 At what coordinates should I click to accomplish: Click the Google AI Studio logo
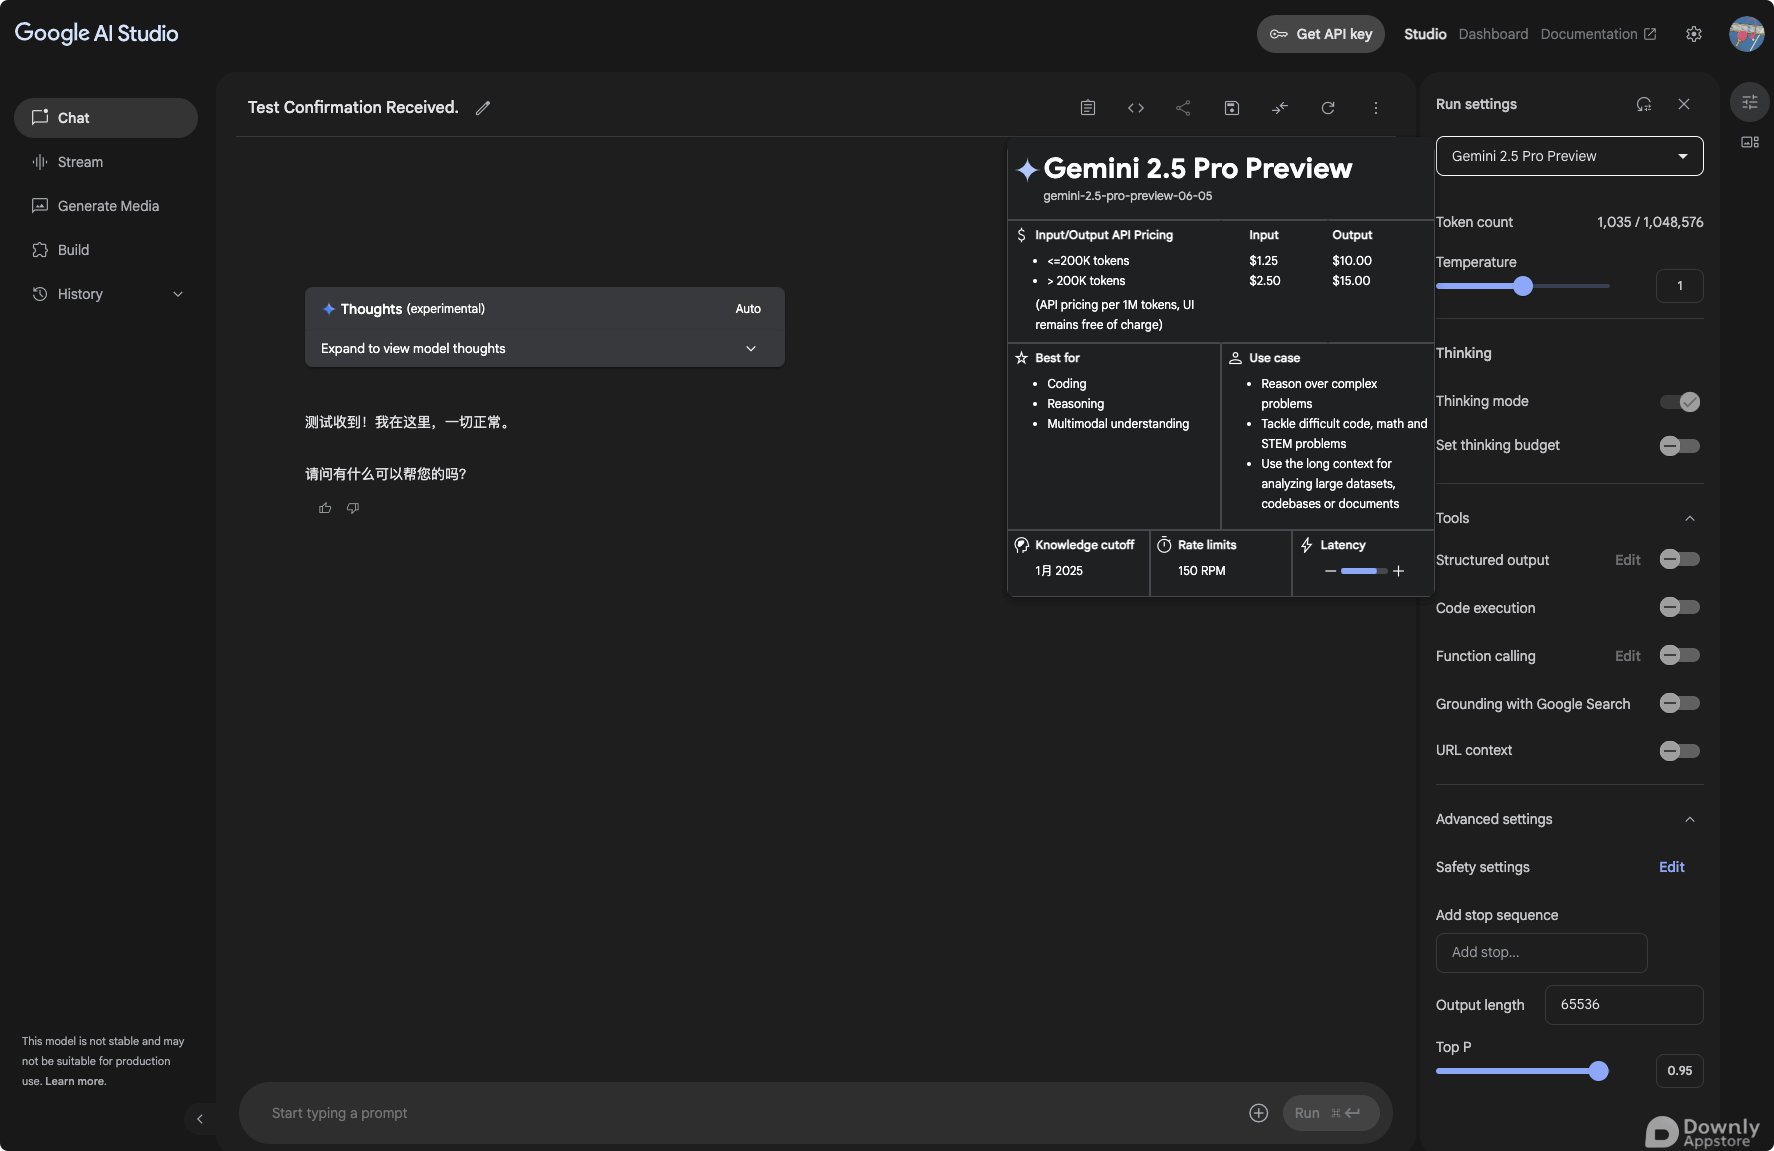pyautogui.click(x=97, y=33)
